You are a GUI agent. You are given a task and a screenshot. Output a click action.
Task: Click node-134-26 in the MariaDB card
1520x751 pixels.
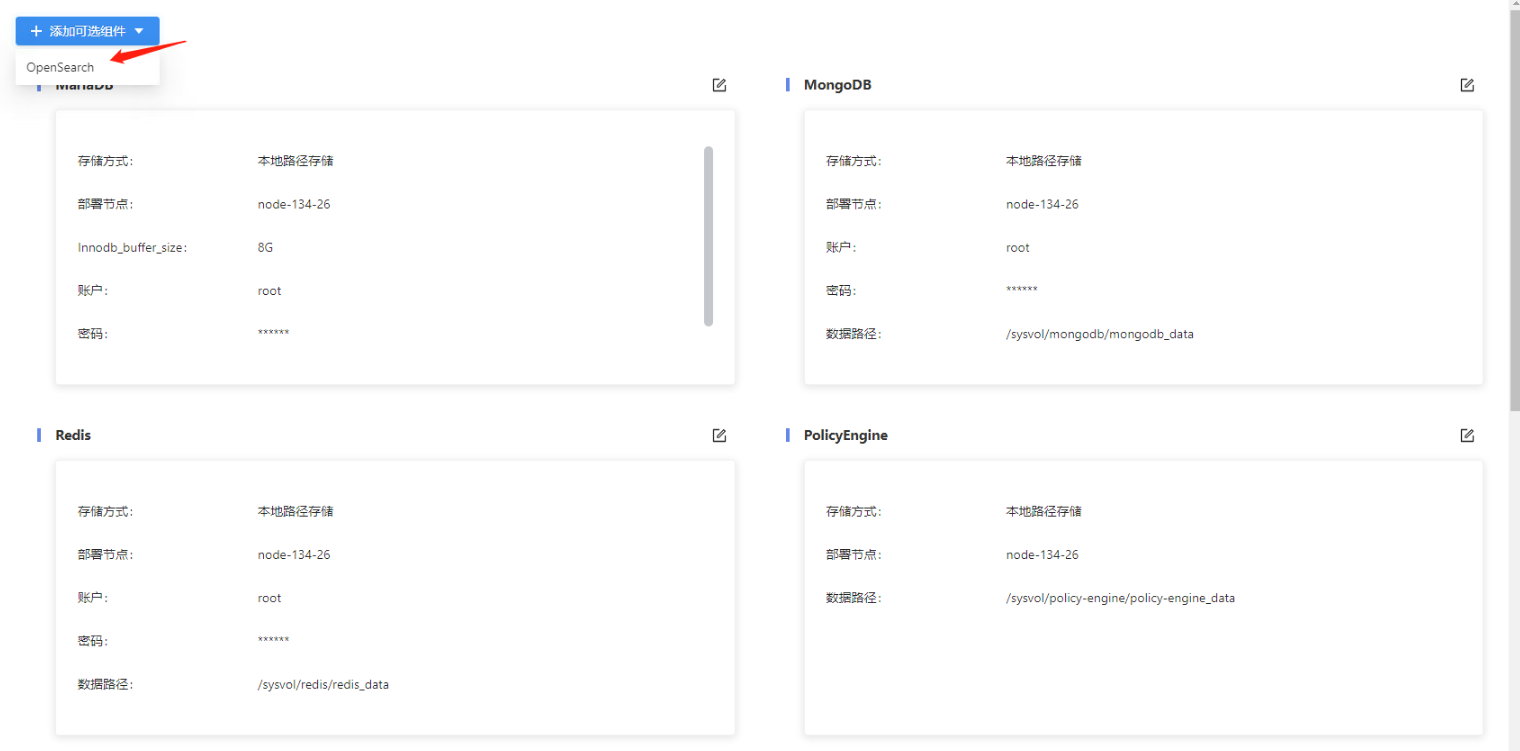coord(294,204)
